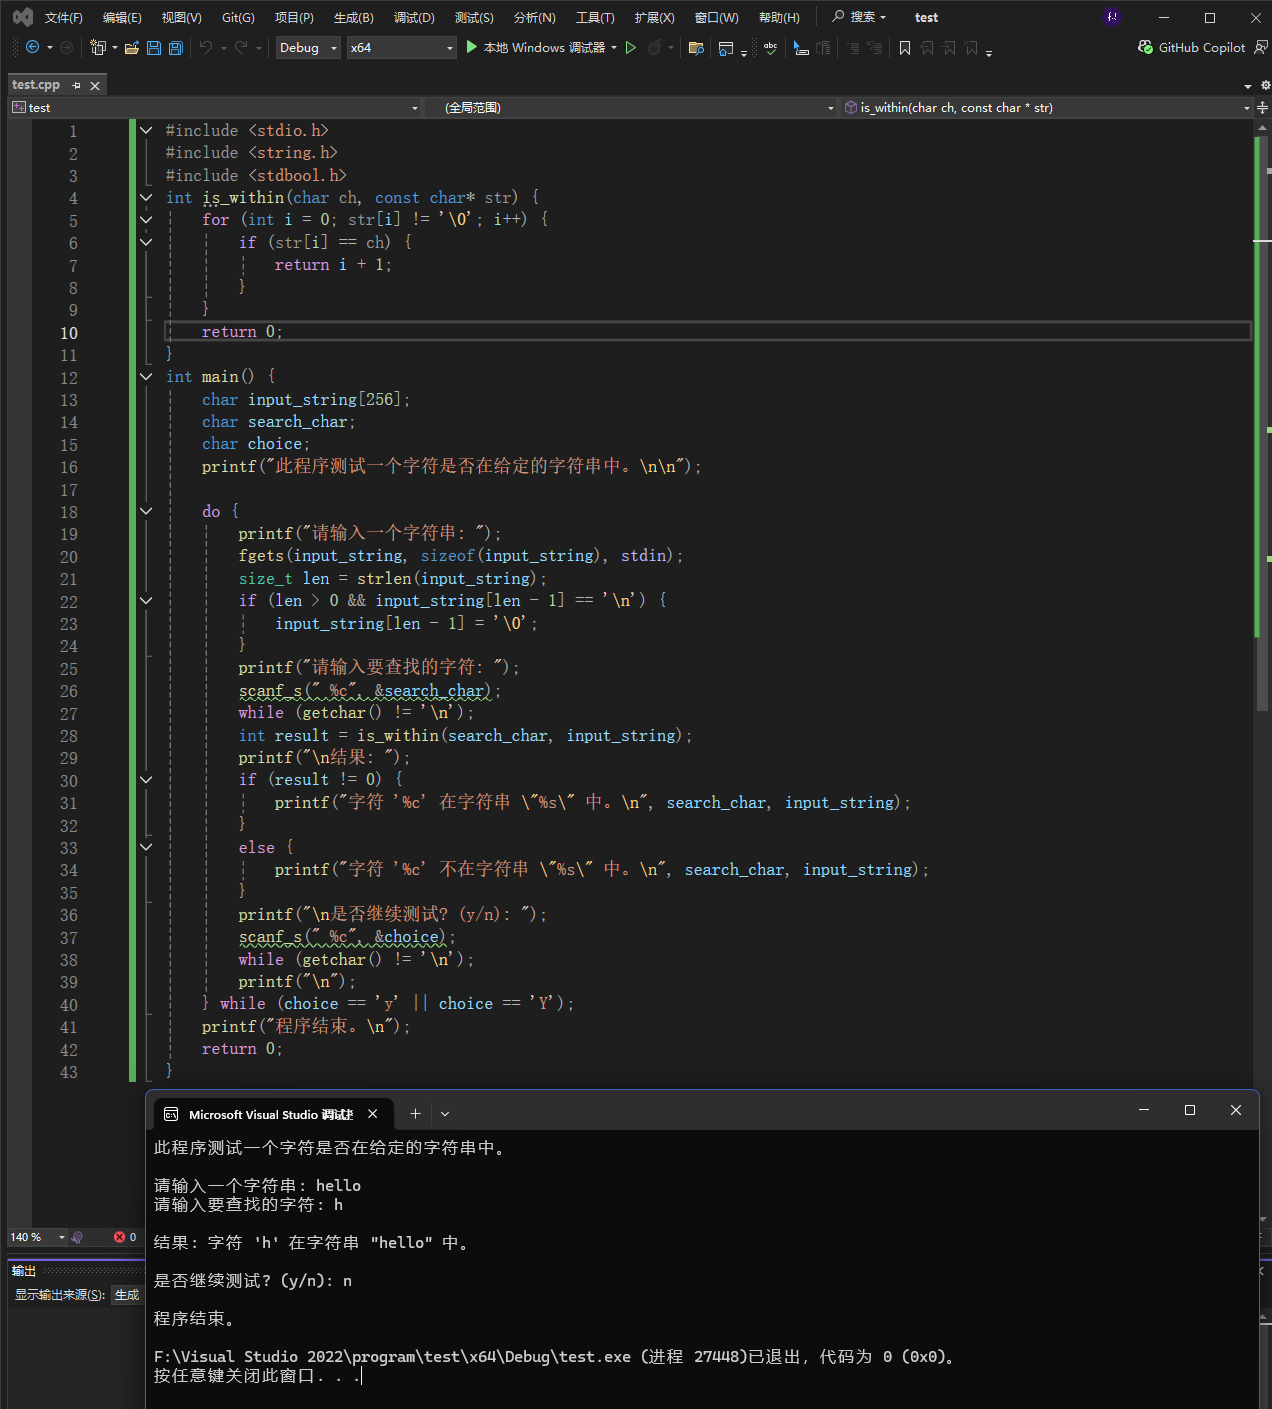The width and height of the screenshot is (1272, 1409).
Task: Click the split editor icon at right
Action: point(1262,107)
